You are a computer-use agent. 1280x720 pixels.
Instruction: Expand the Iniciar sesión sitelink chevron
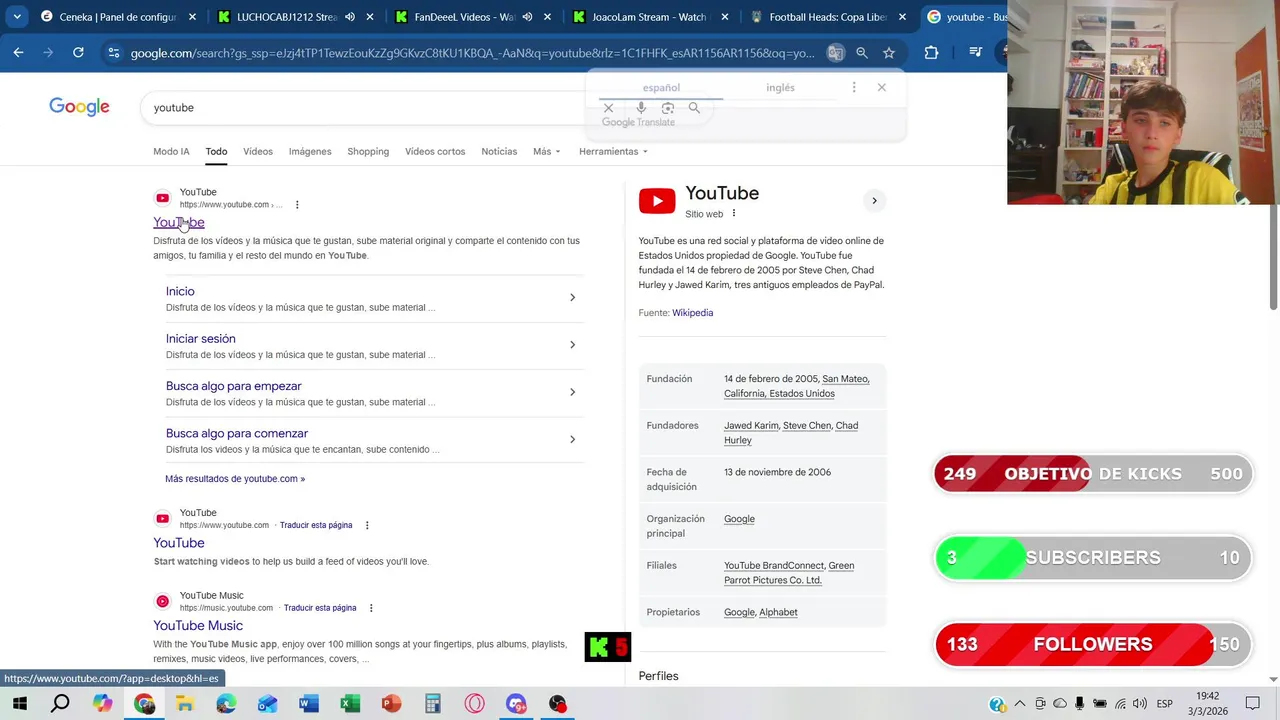tap(572, 345)
